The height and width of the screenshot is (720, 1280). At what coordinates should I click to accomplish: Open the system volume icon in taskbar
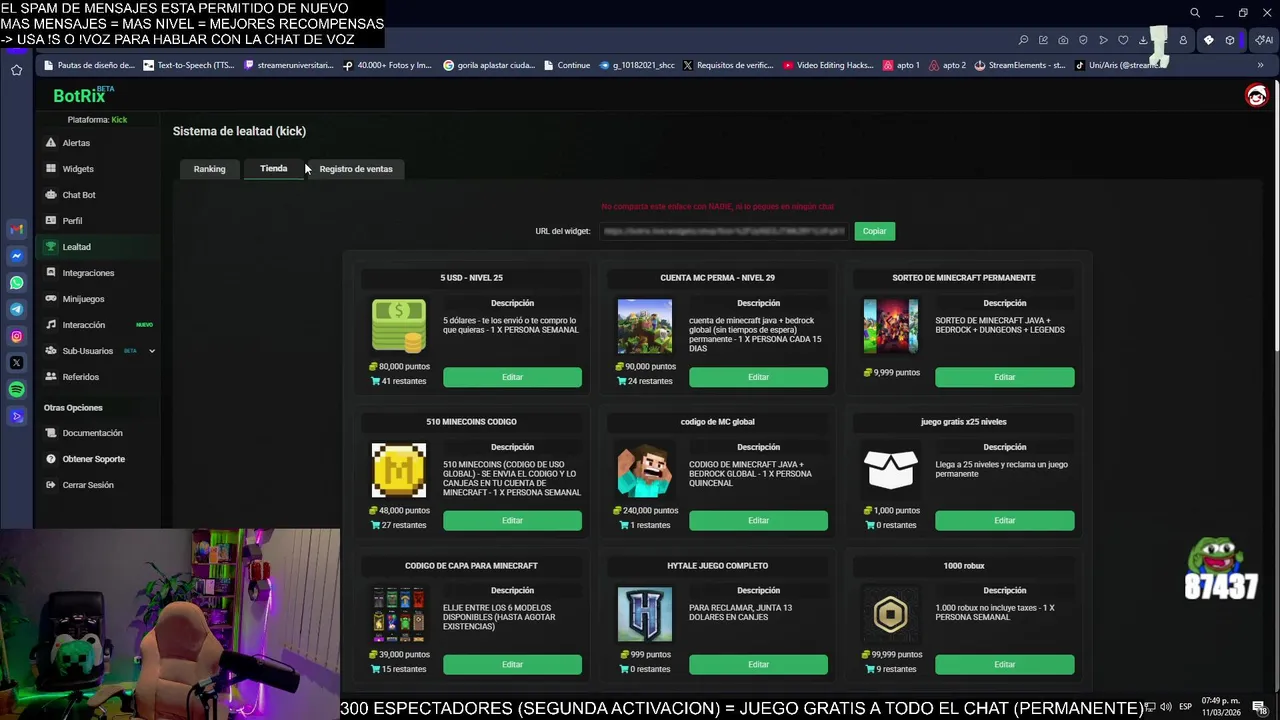tap(1165, 707)
